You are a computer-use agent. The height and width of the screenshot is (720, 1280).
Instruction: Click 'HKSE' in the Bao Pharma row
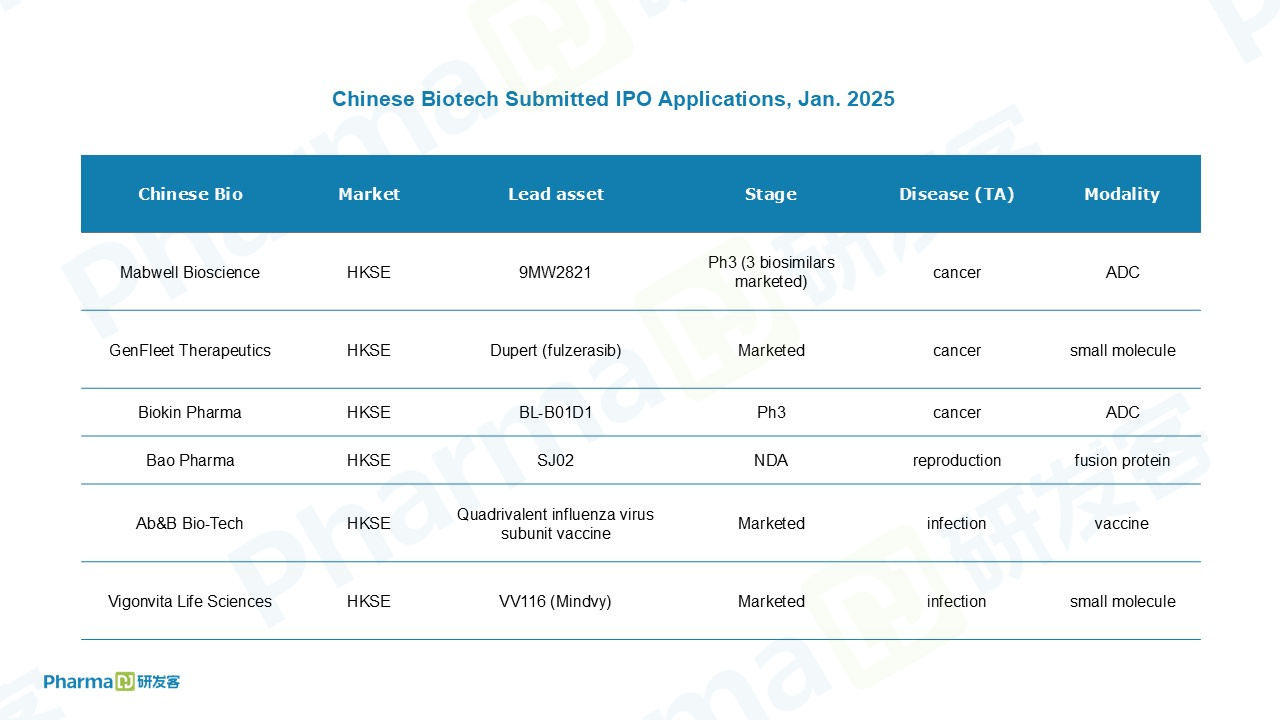[x=369, y=460]
